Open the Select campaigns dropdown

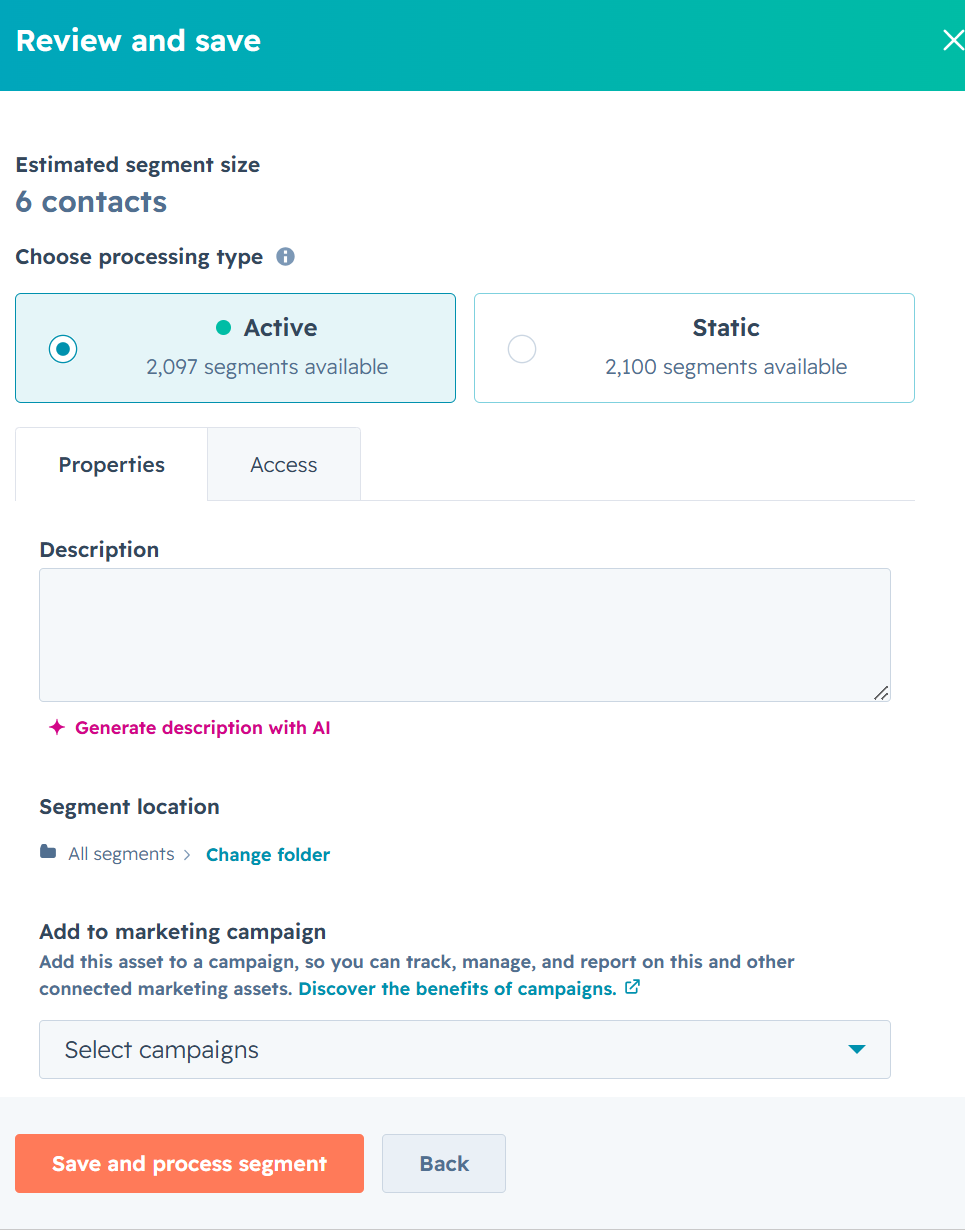coord(465,1049)
